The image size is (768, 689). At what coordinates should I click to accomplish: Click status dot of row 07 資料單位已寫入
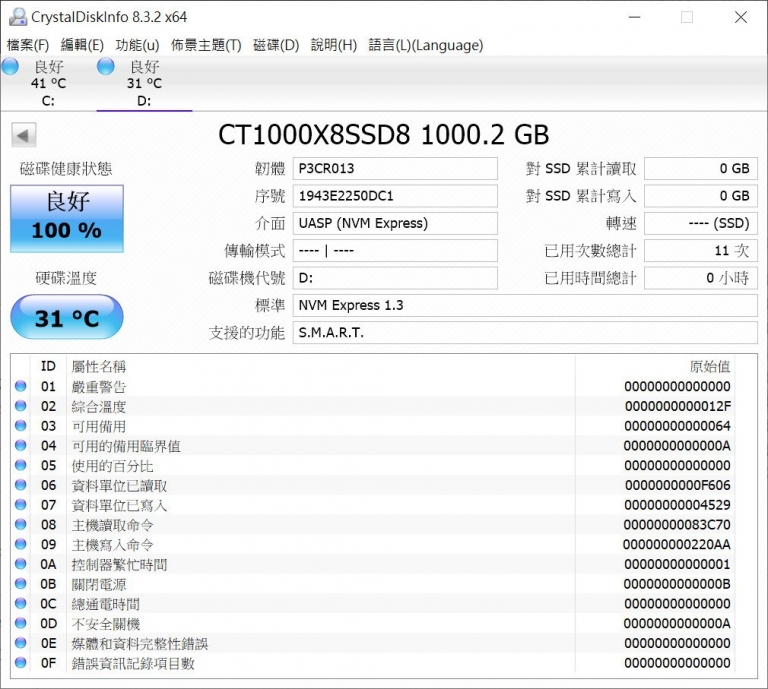[21, 505]
